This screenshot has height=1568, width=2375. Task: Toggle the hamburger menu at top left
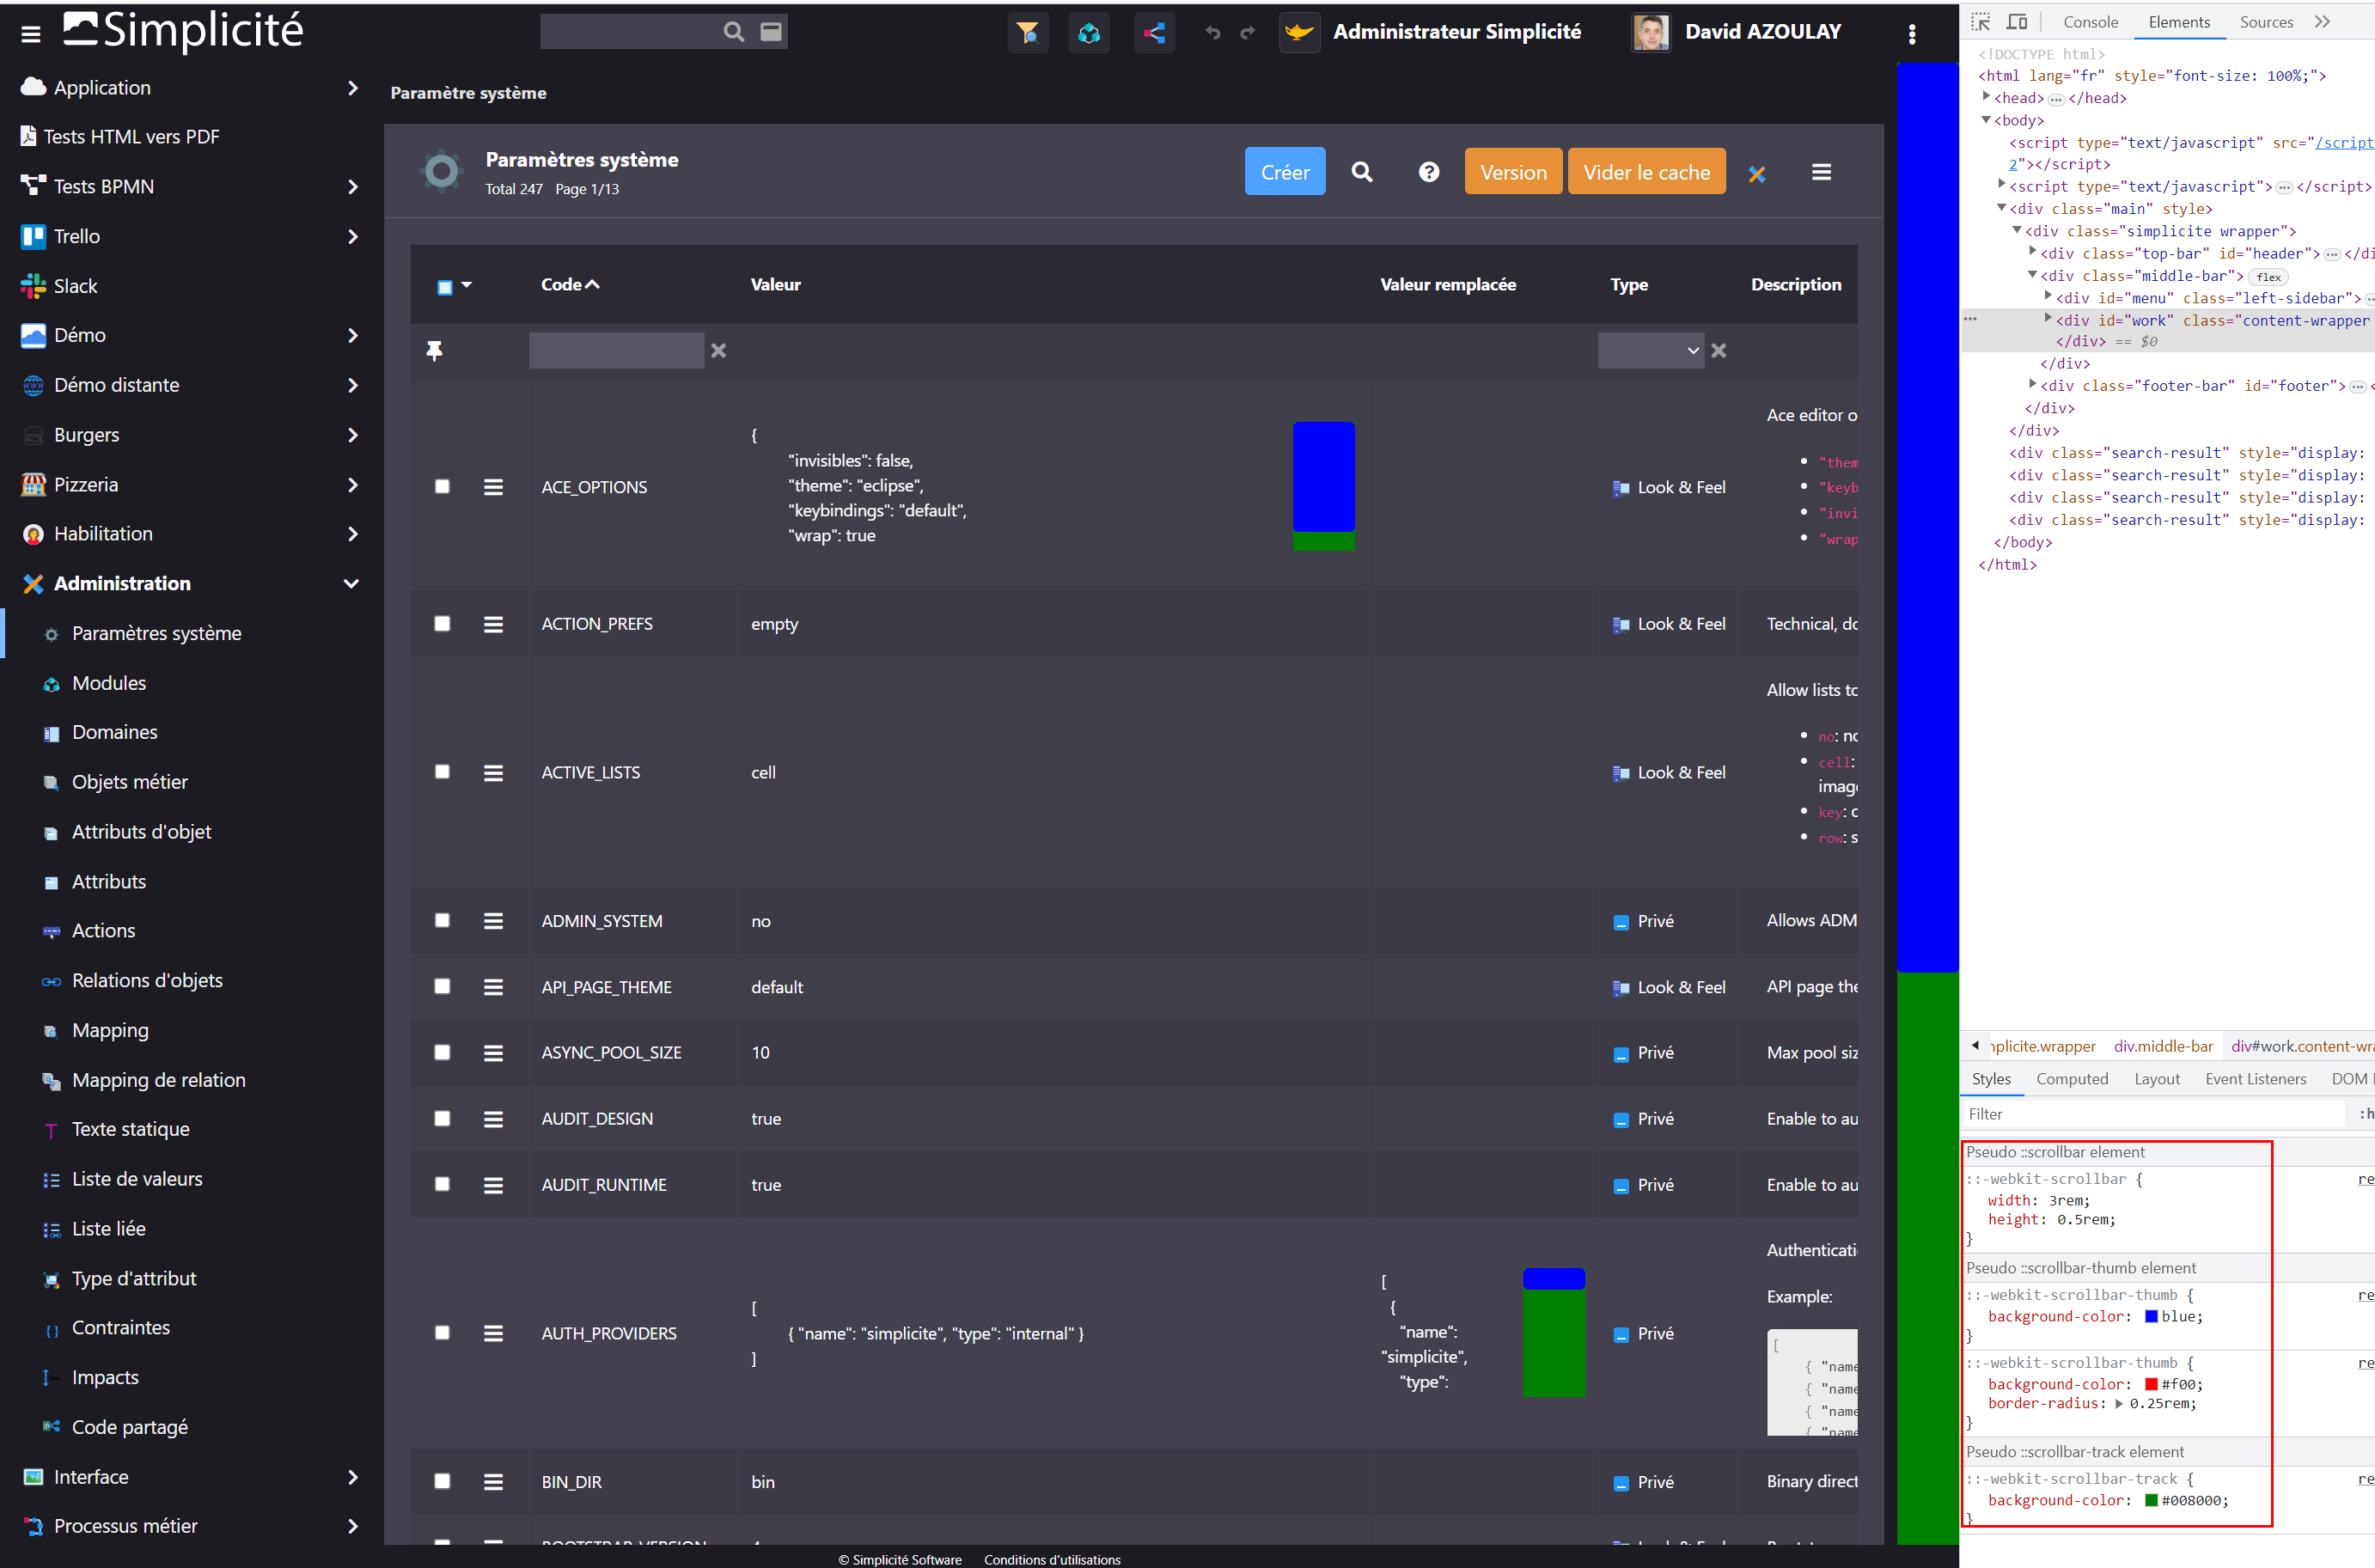pos(31,34)
